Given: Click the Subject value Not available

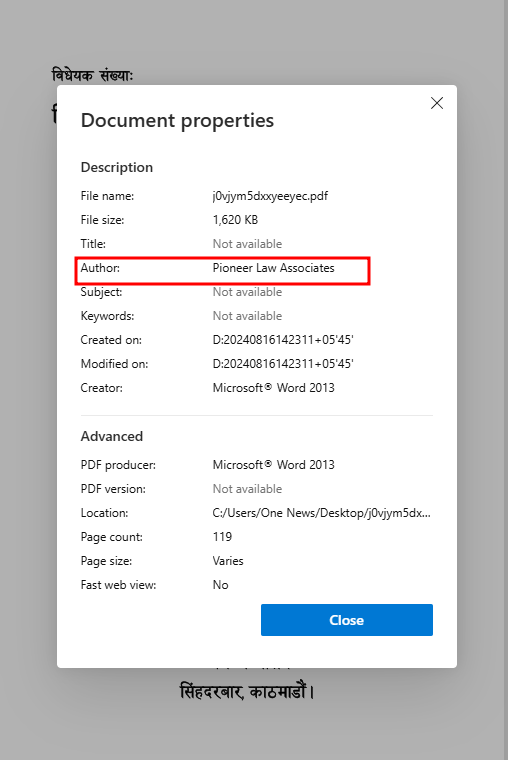Looking at the screenshot, I should 247,292.
